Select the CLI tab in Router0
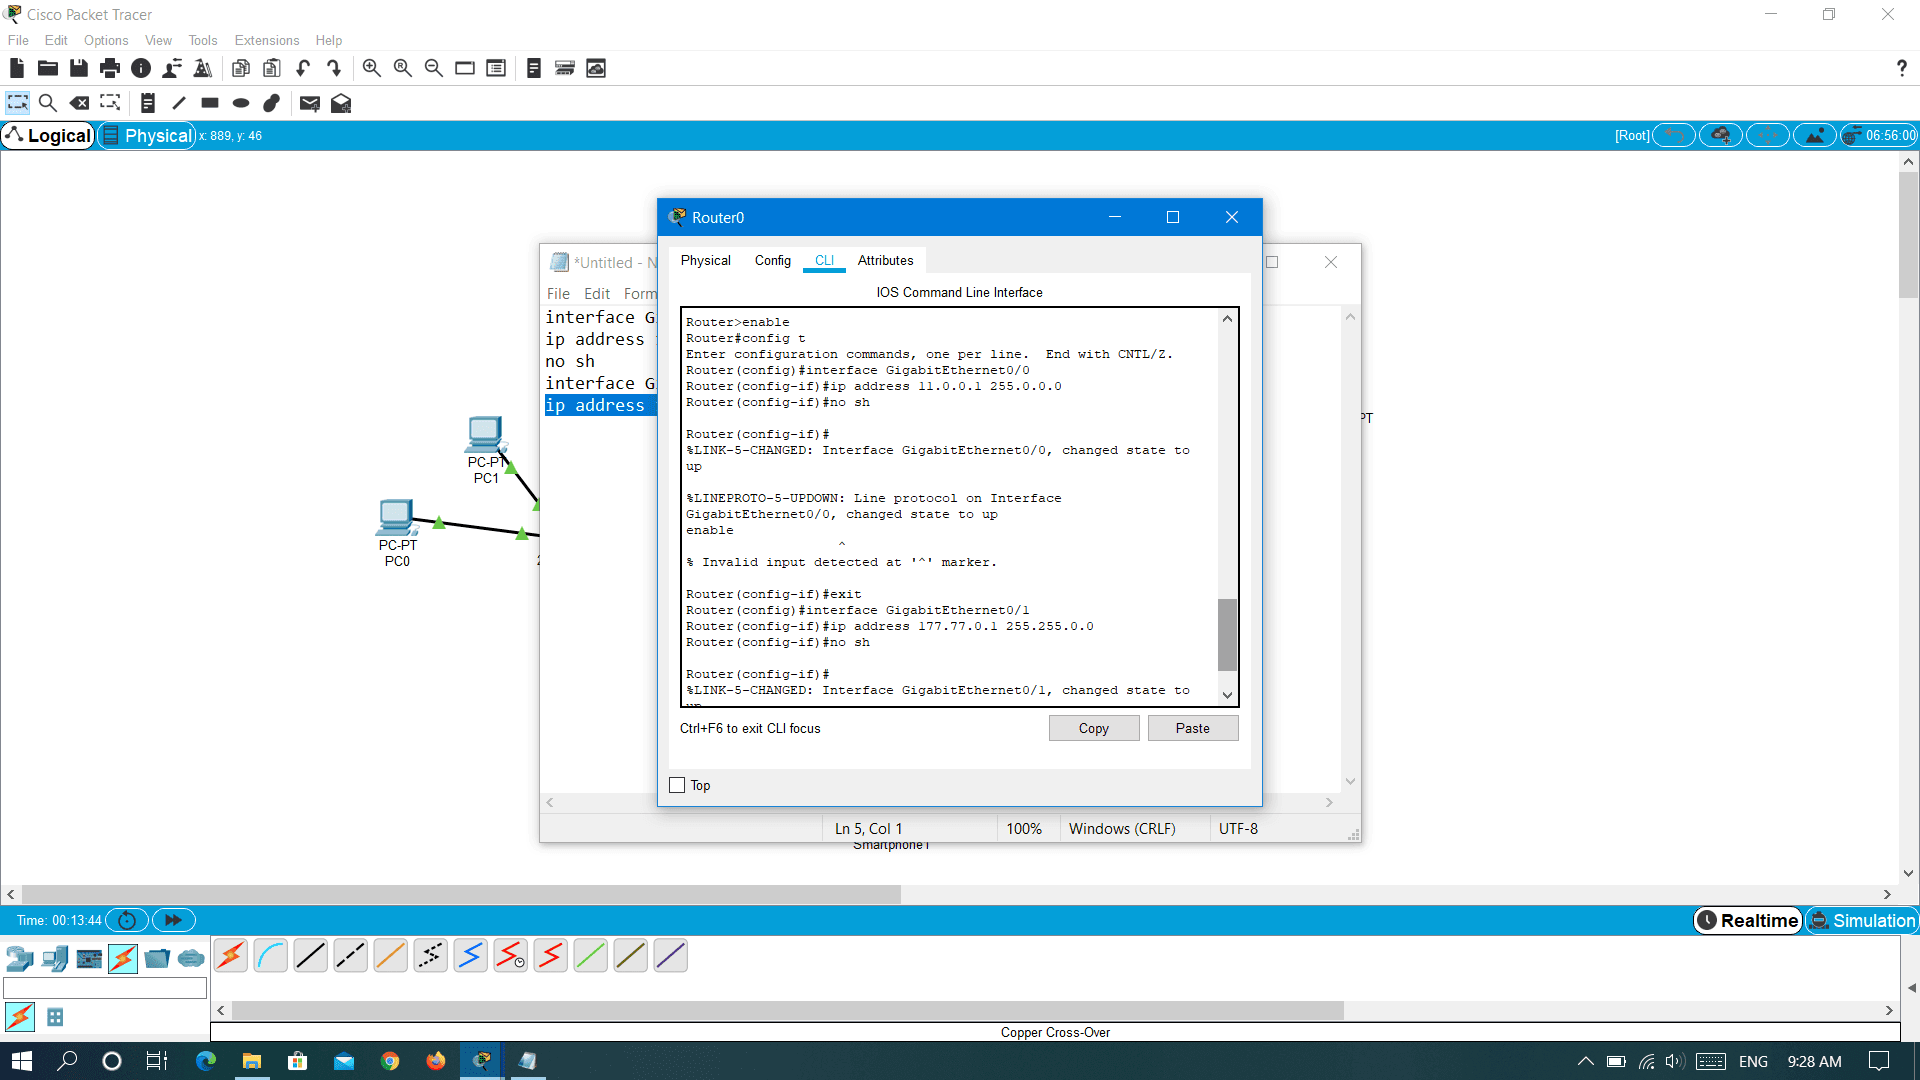 (824, 260)
